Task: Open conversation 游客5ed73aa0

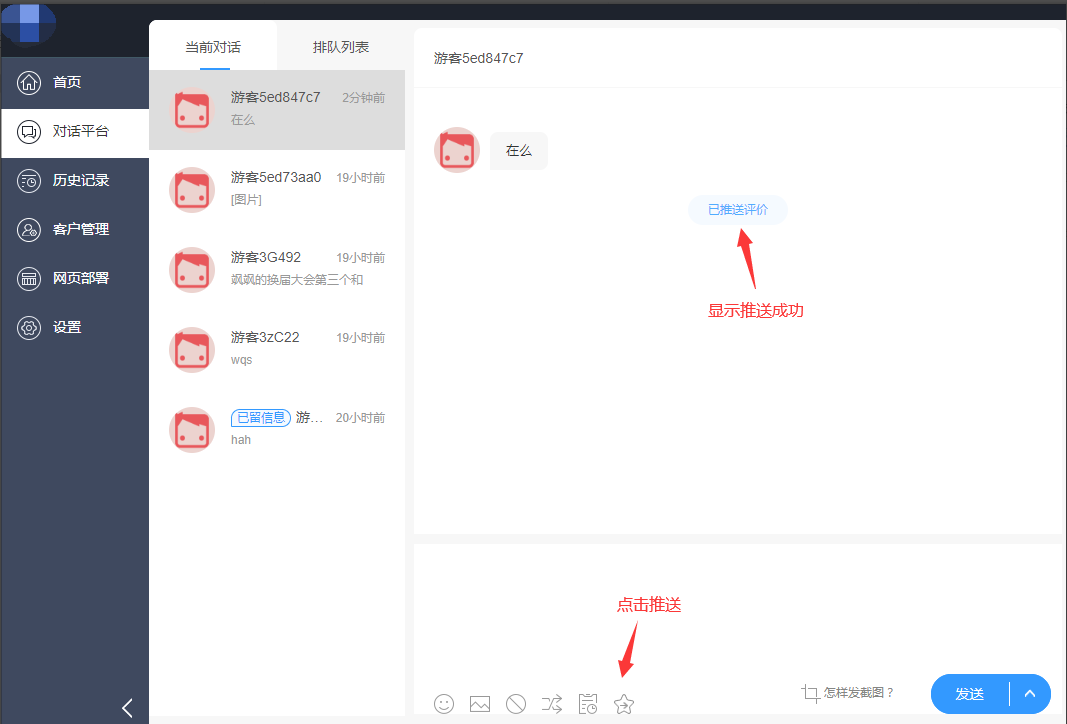Action: 277,190
